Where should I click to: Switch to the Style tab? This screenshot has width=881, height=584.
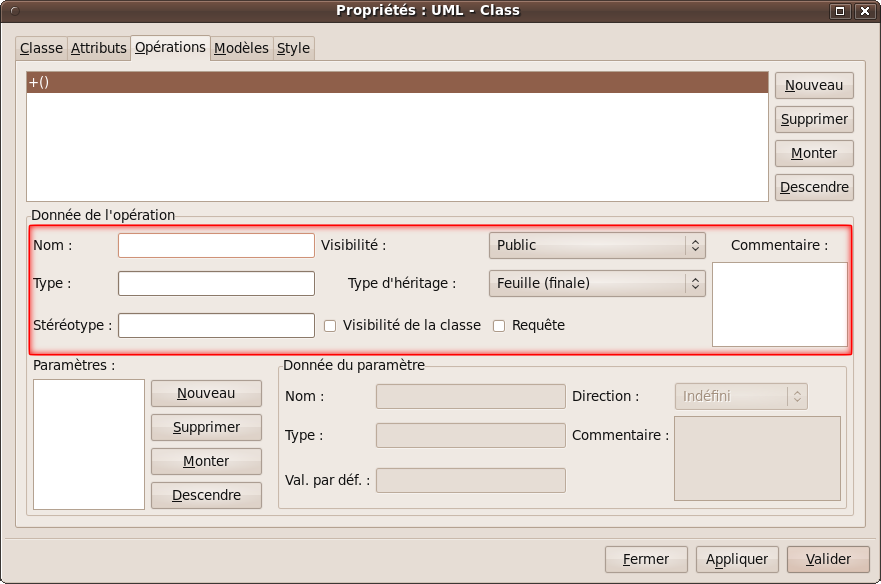tap(293, 48)
